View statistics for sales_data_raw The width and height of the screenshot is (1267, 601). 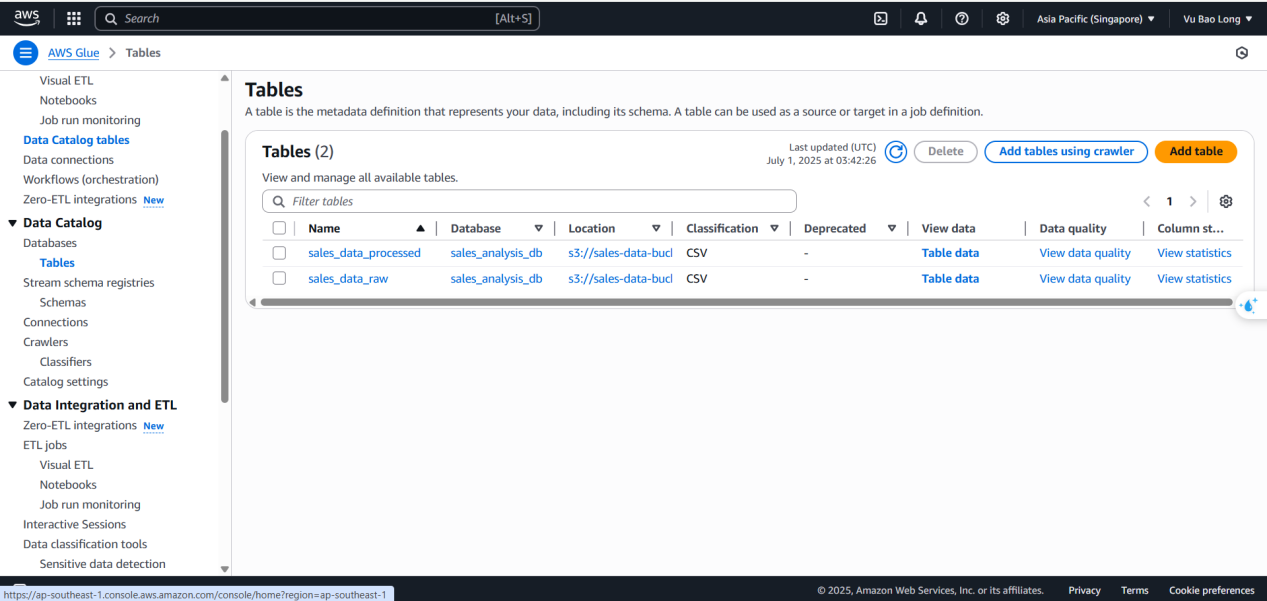(1194, 279)
